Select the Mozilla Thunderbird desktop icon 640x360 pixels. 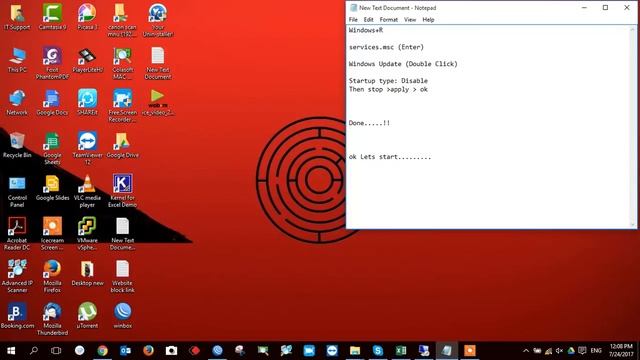[52, 319]
